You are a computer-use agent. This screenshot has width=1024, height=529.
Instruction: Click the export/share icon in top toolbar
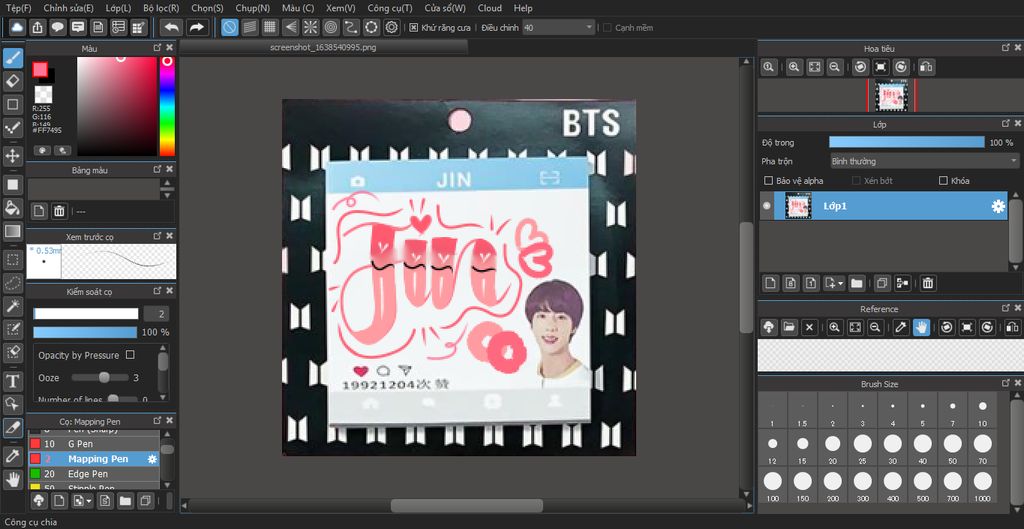tap(38, 27)
